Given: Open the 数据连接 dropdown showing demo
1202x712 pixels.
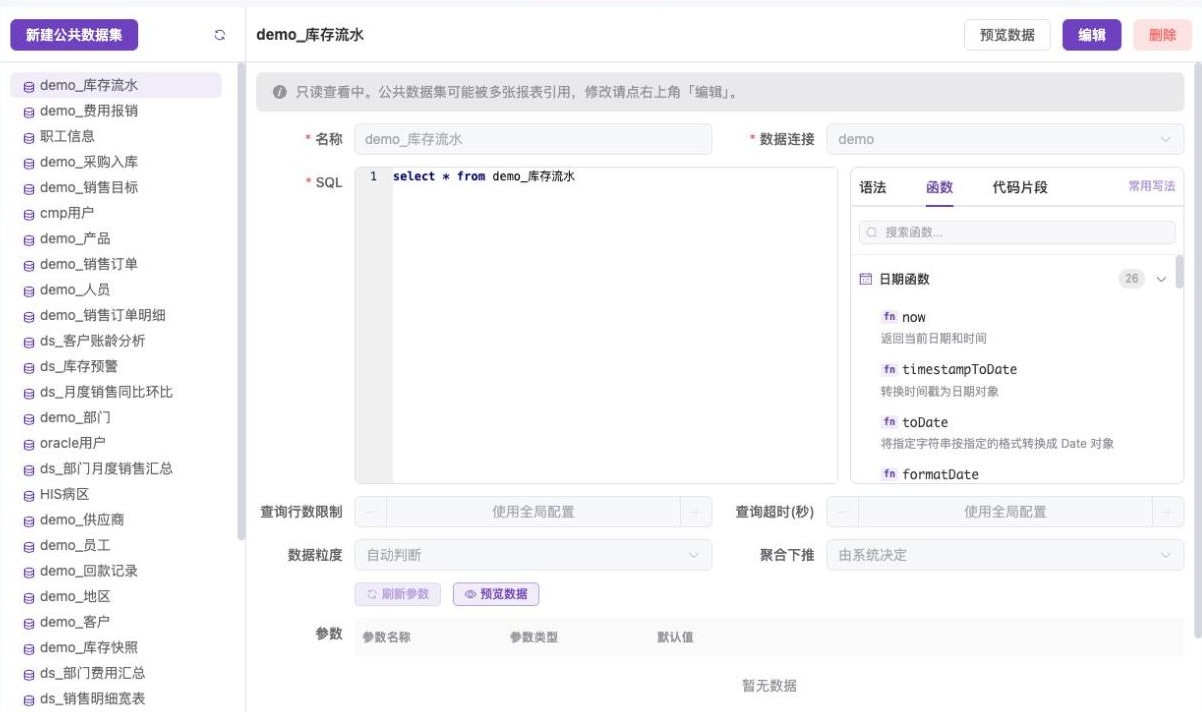Looking at the screenshot, I should pyautogui.click(x=1005, y=139).
